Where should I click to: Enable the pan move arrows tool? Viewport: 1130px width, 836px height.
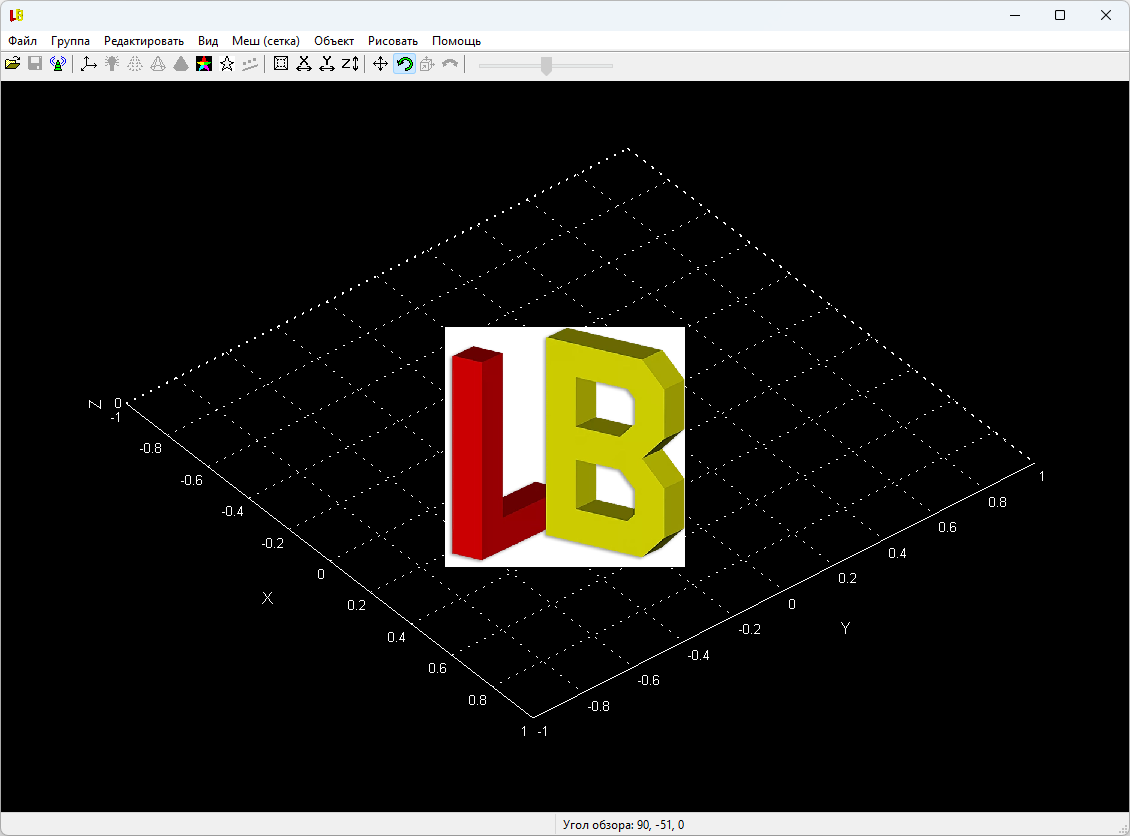(x=381, y=64)
